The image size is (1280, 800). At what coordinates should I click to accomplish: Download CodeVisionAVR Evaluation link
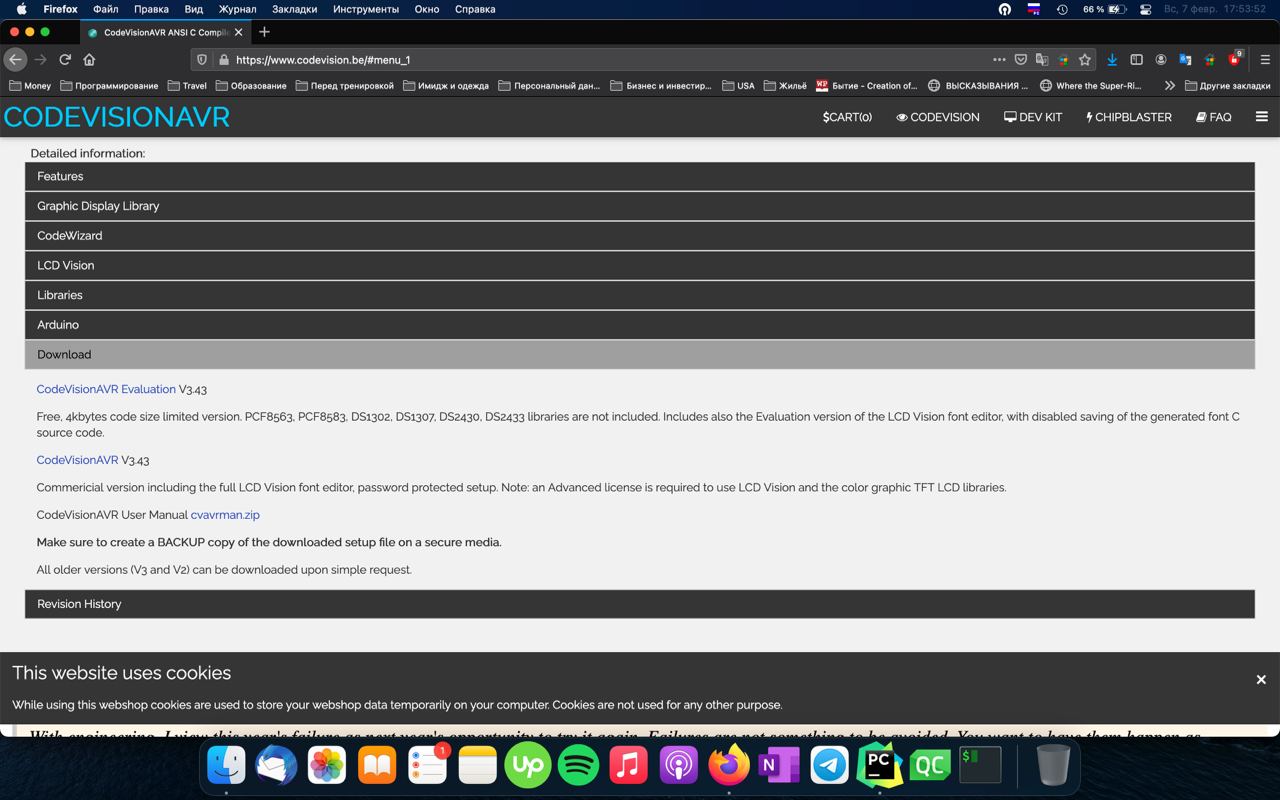pyautogui.click(x=106, y=389)
